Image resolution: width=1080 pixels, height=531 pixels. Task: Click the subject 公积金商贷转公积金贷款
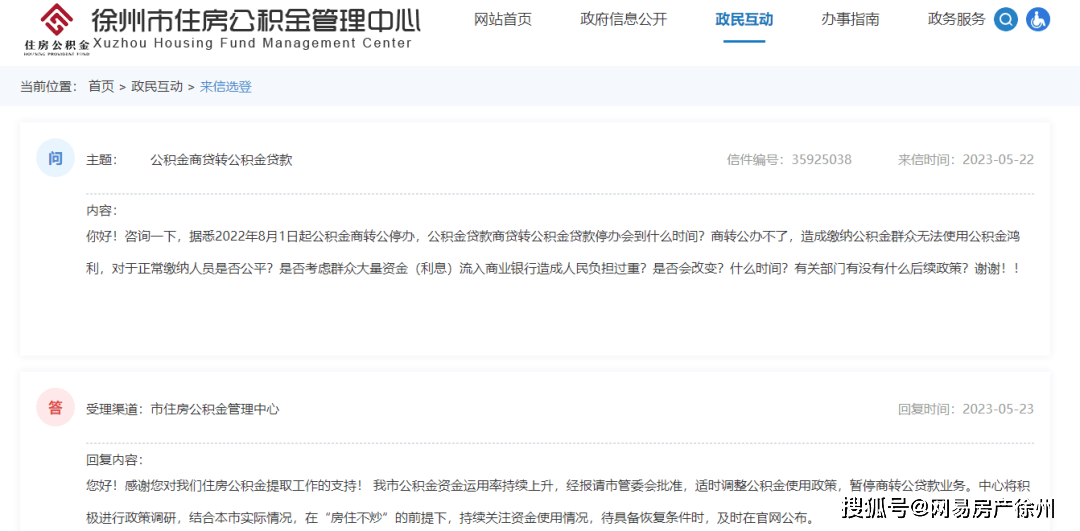[x=221, y=160]
